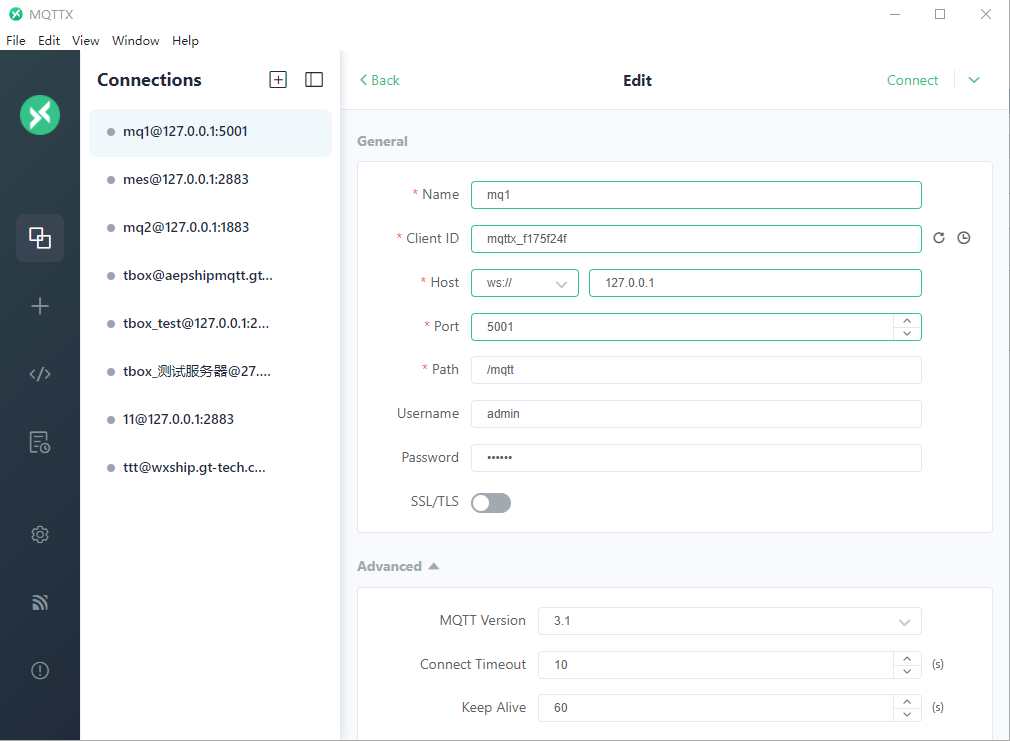This screenshot has width=1010, height=741.
Task: Increase Keep Alive with up arrow
Action: point(907,702)
